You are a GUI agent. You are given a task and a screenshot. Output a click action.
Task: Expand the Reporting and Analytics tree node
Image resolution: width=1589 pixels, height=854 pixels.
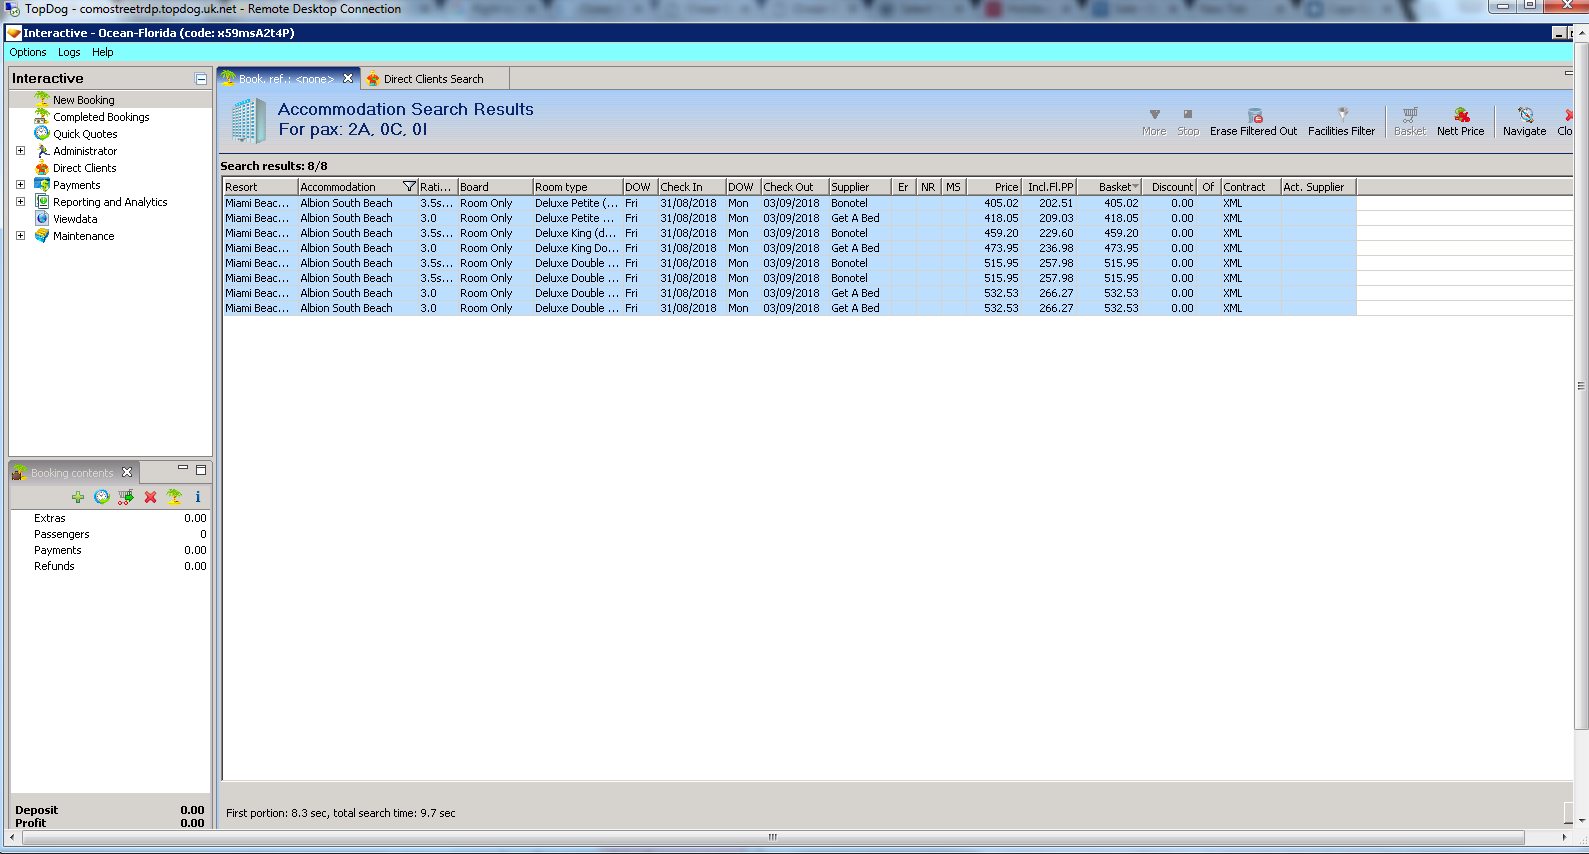click(x=20, y=202)
